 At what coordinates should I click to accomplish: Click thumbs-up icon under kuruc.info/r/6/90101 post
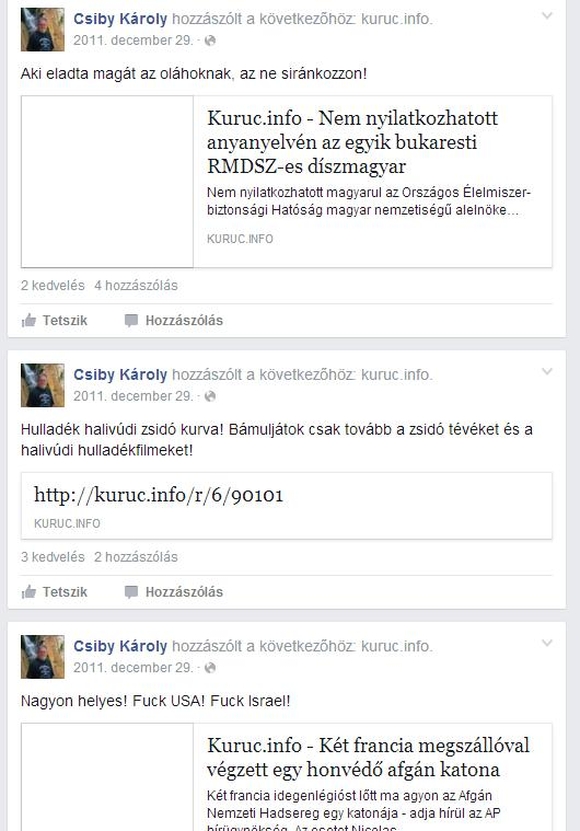[x=29, y=591]
